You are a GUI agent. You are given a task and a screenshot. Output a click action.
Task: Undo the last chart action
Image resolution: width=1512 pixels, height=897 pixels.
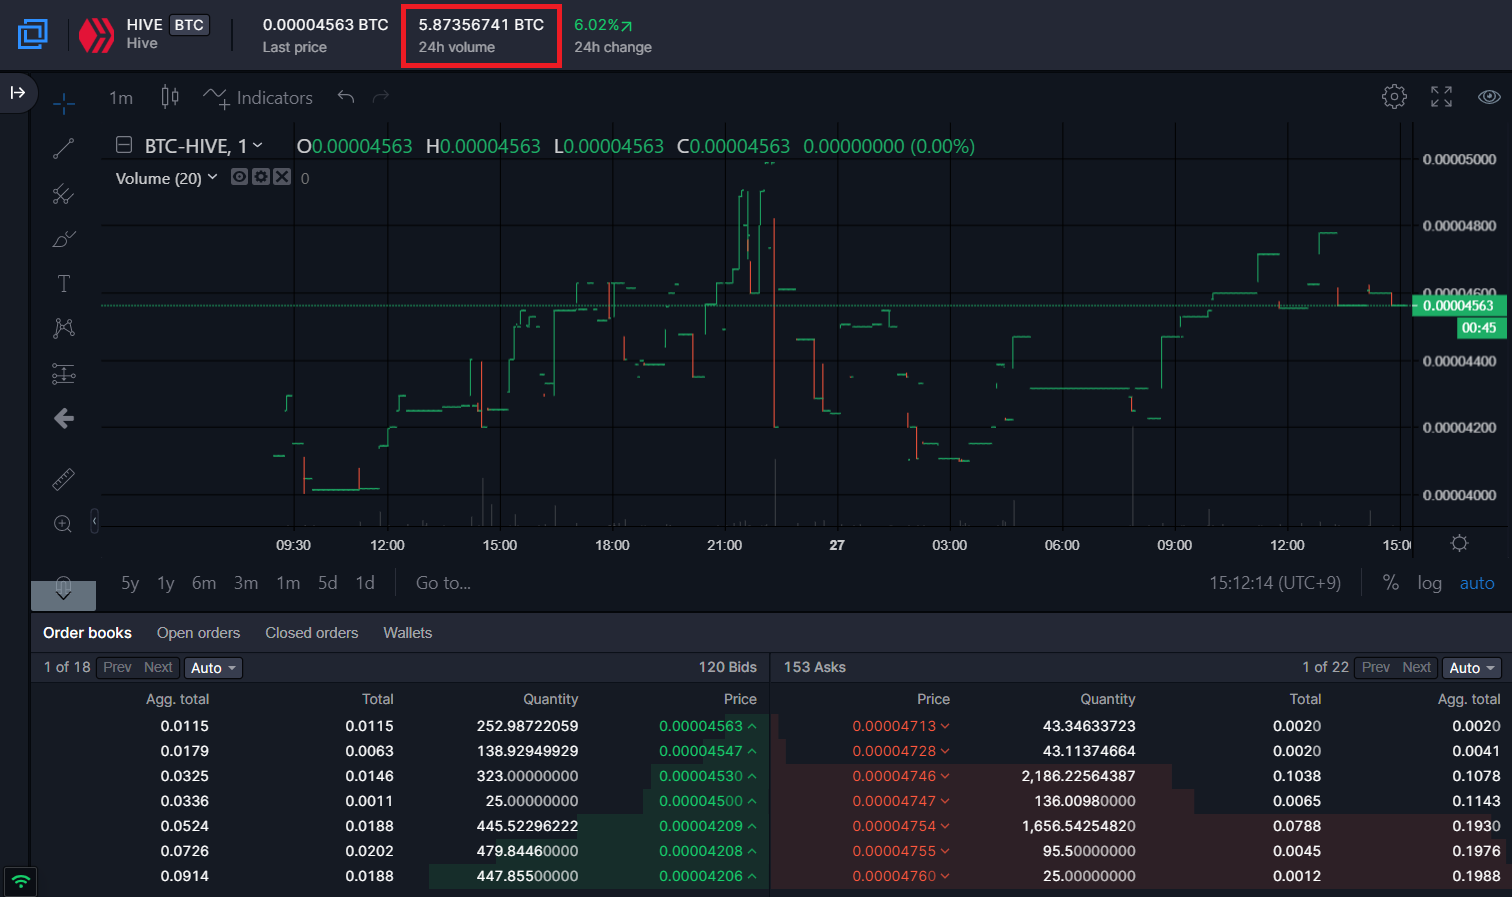coord(346,97)
